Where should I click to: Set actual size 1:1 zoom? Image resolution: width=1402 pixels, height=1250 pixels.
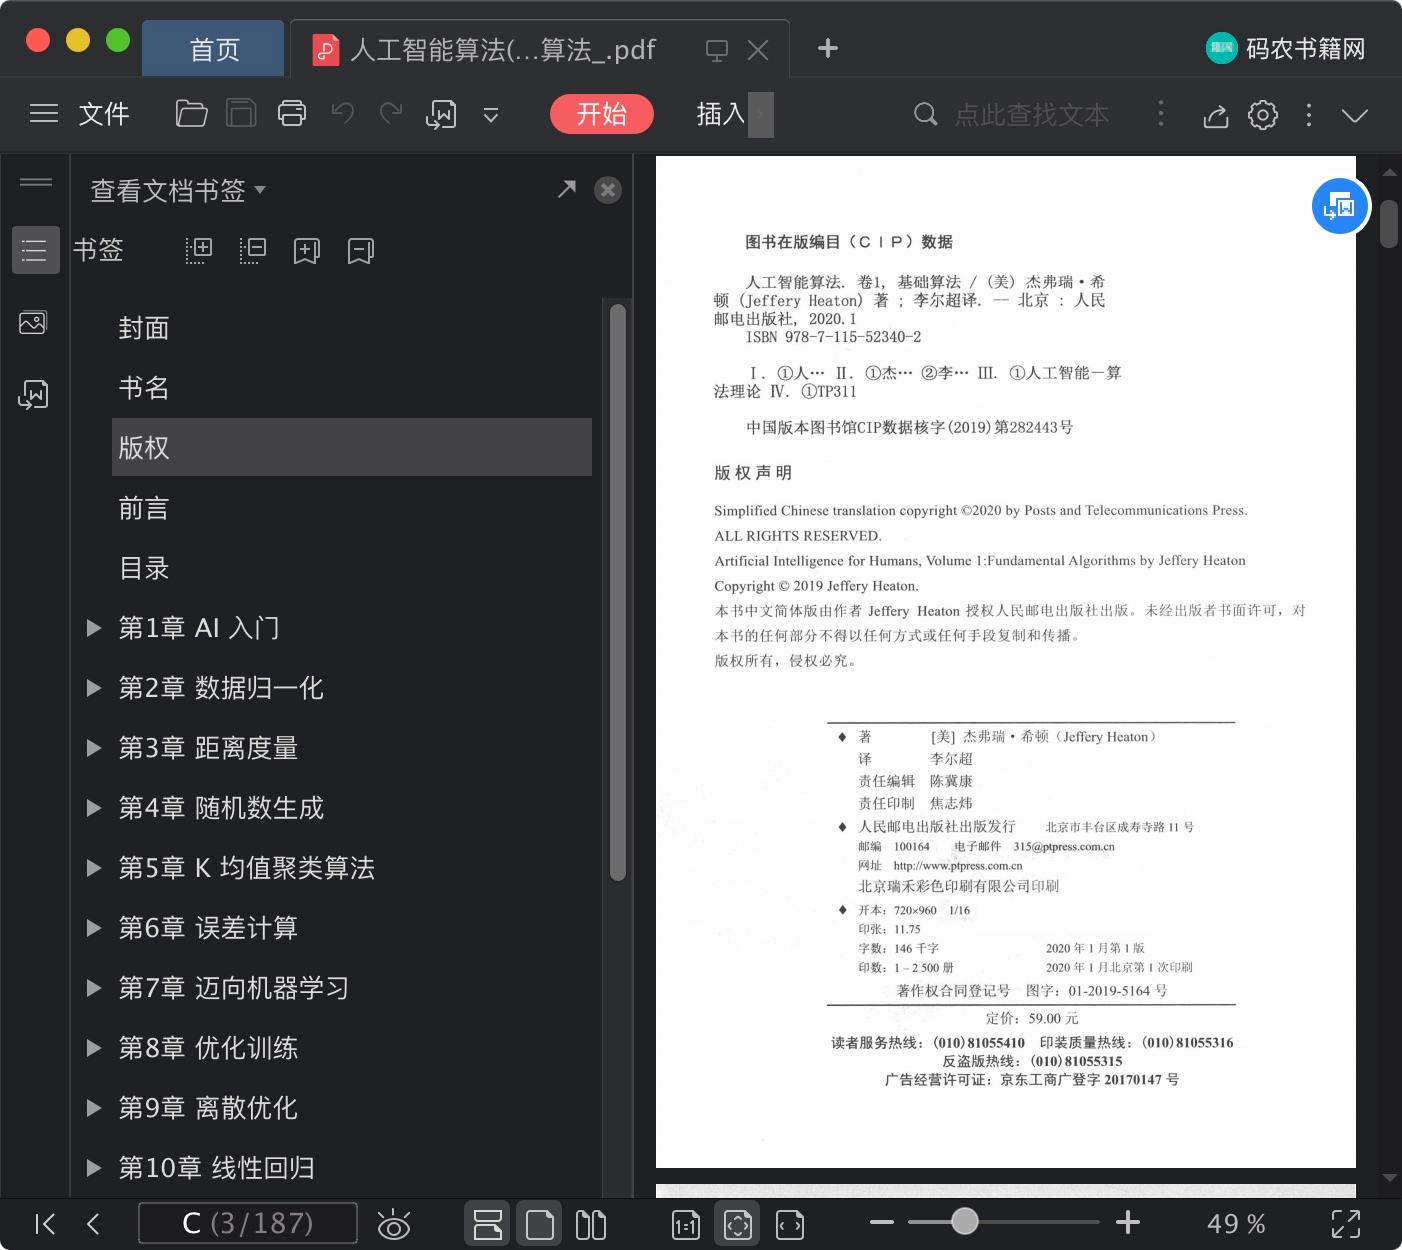coord(686,1224)
